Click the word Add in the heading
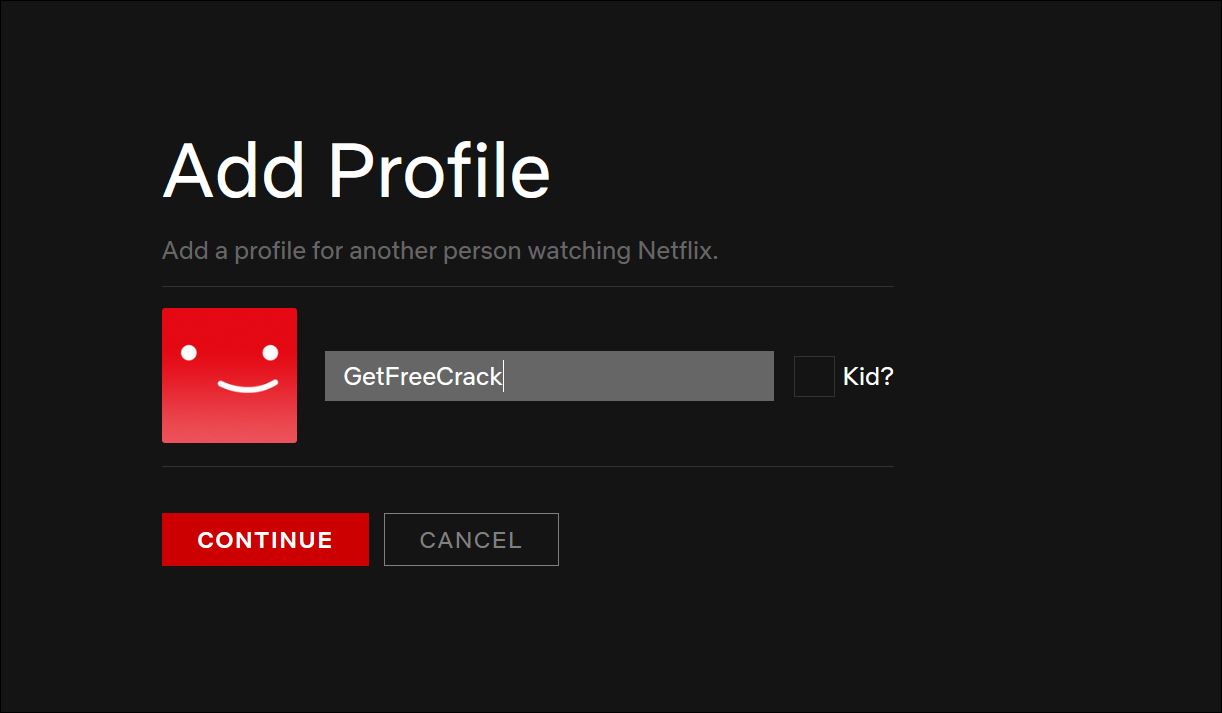The image size is (1222, 713). click(x=234, y=170)
